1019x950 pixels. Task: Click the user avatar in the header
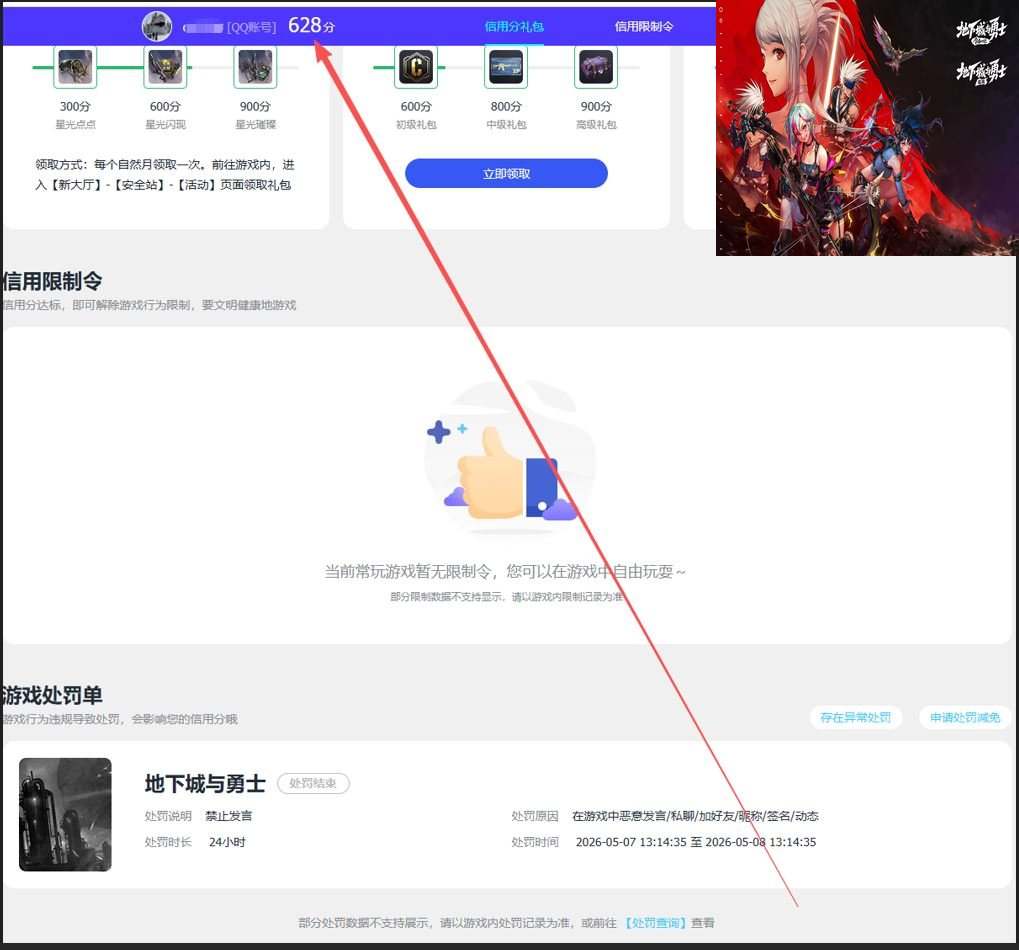pyautogui.click(x=157, y=26)
